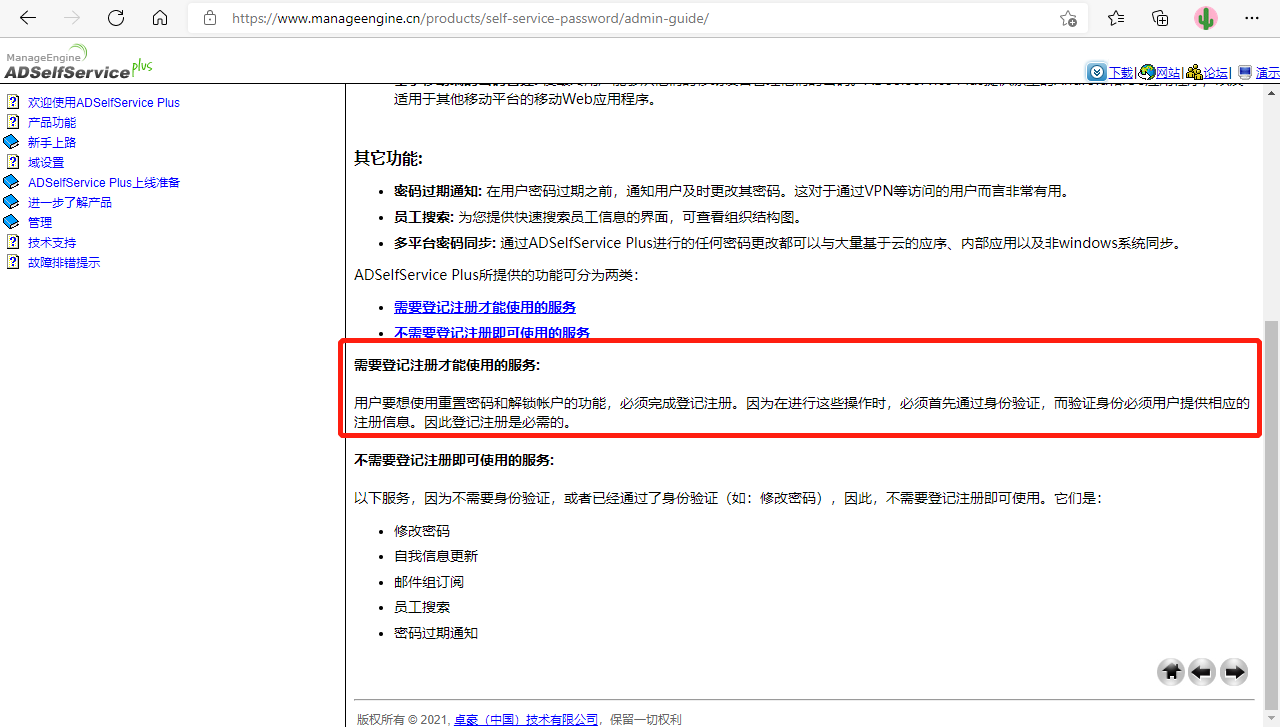Open the 论坛 link in top bar
Viewport: 1280px width, 727px height.
coord(1215,73)
